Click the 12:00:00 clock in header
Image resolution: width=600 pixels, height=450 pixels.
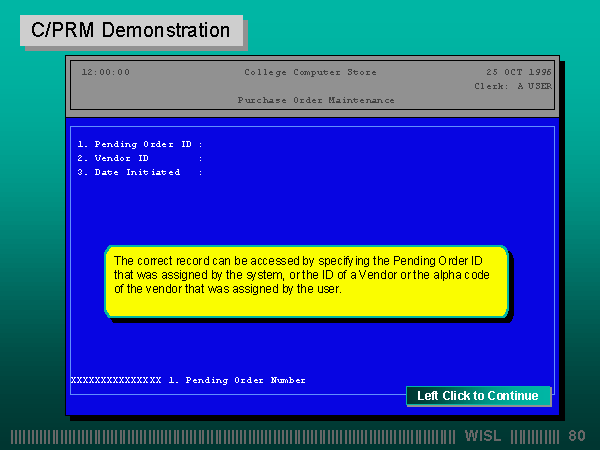click(105, 72)
